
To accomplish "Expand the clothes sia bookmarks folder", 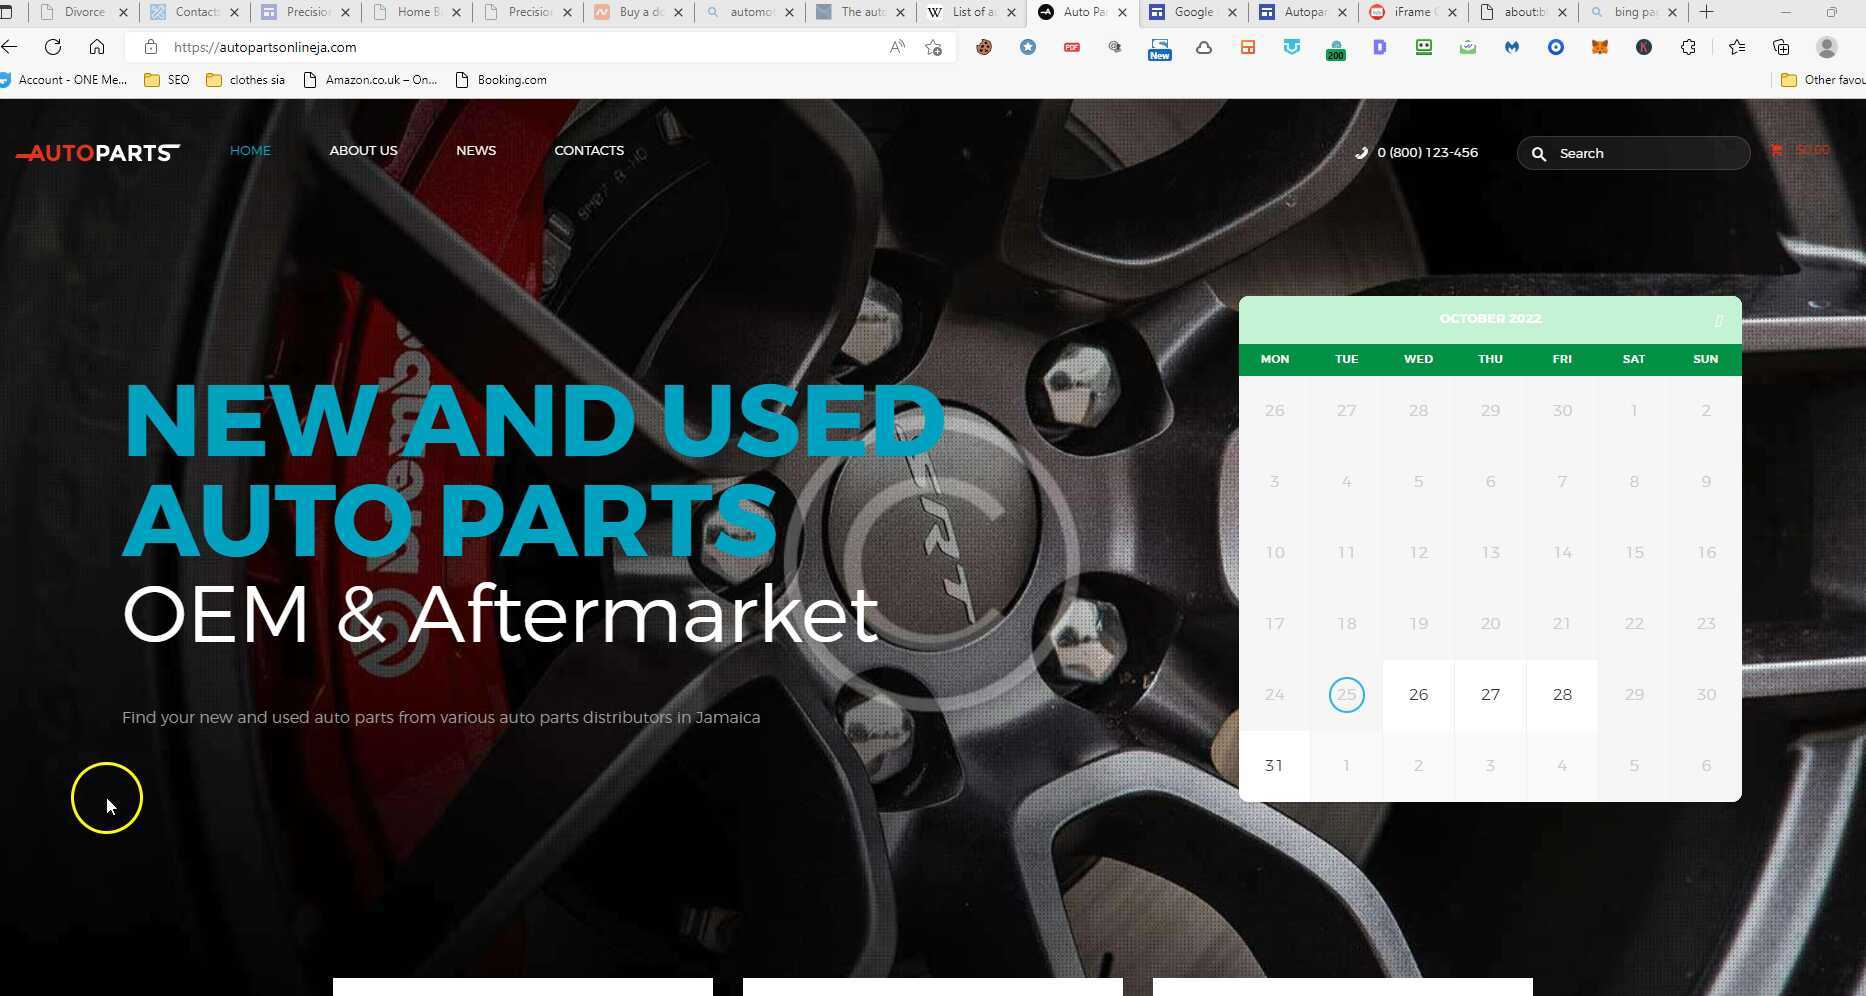I will tap(246, 80).
